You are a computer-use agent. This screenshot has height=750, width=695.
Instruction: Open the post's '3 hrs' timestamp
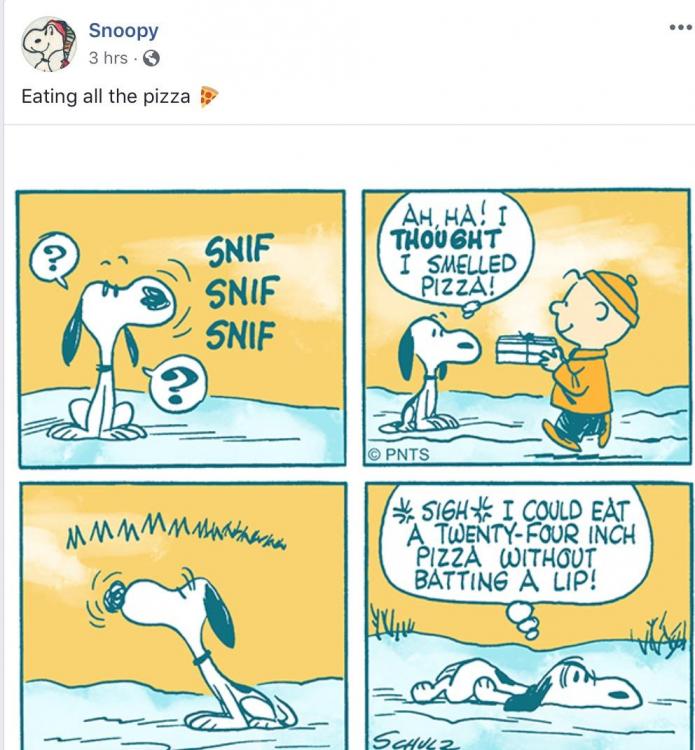click(x=108, y=58)
